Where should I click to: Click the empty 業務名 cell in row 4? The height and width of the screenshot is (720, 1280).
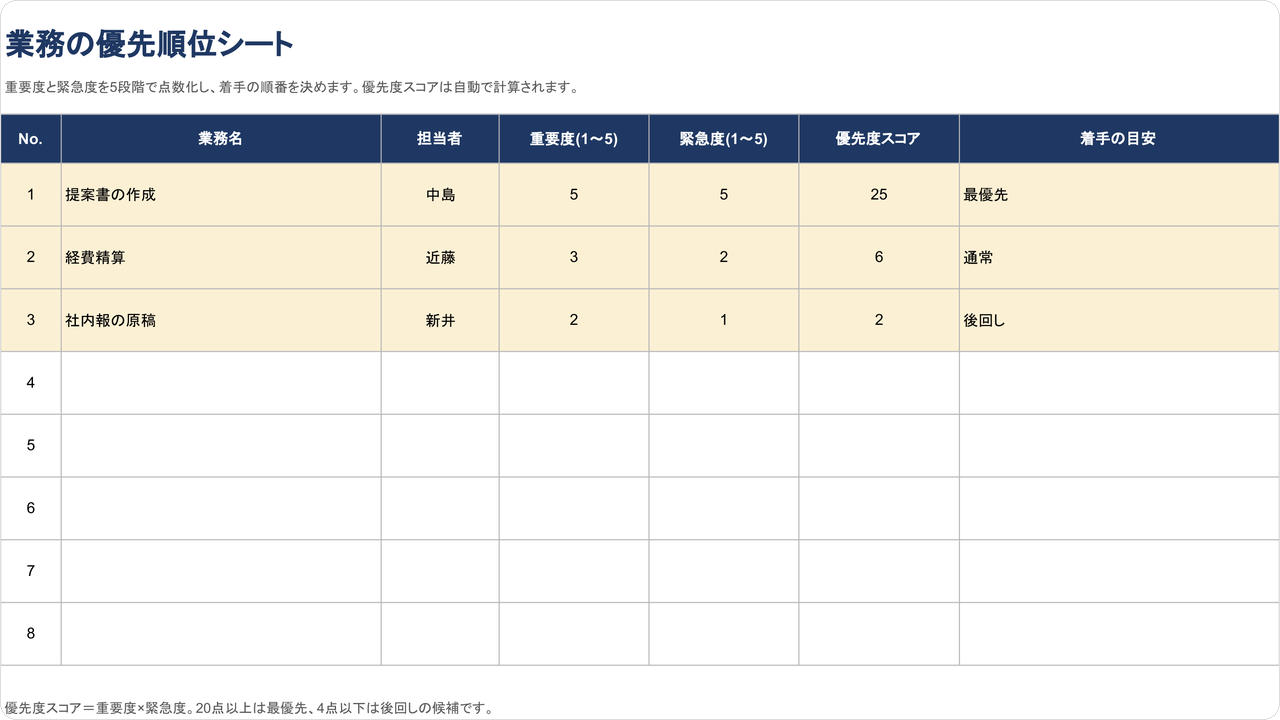click(221, 383)
